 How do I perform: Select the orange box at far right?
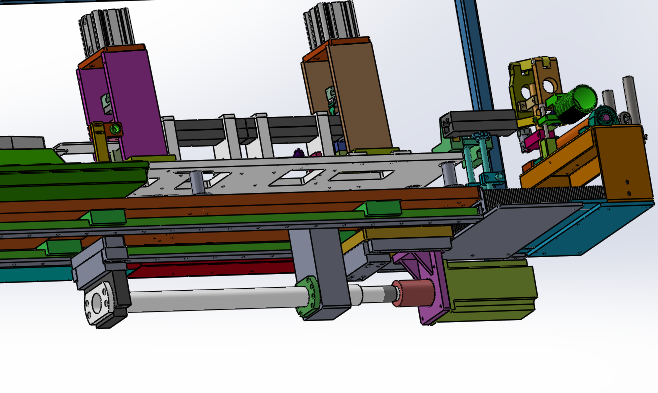tap(623, 164)
